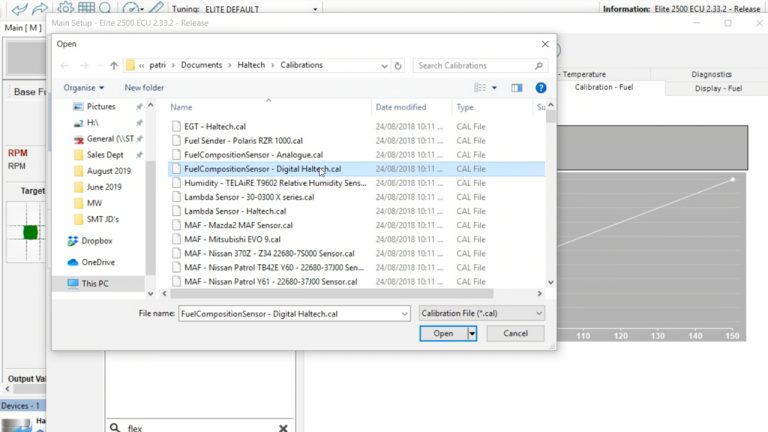Open the Pictures quick access folder
The height and width of the screenshot is (432, 768).
[100, 106]
